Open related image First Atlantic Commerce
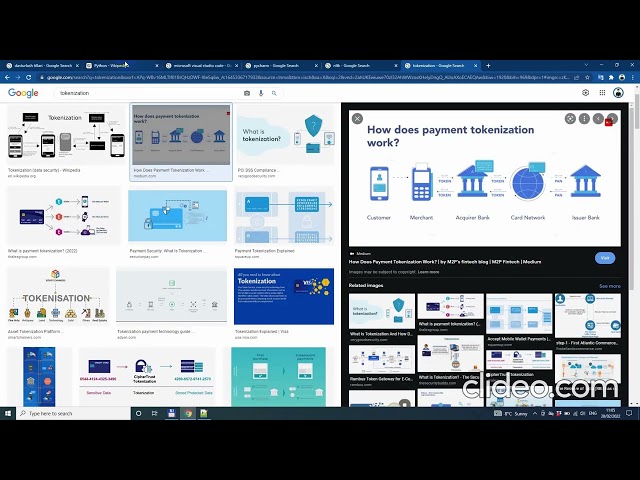 point(588,316)
